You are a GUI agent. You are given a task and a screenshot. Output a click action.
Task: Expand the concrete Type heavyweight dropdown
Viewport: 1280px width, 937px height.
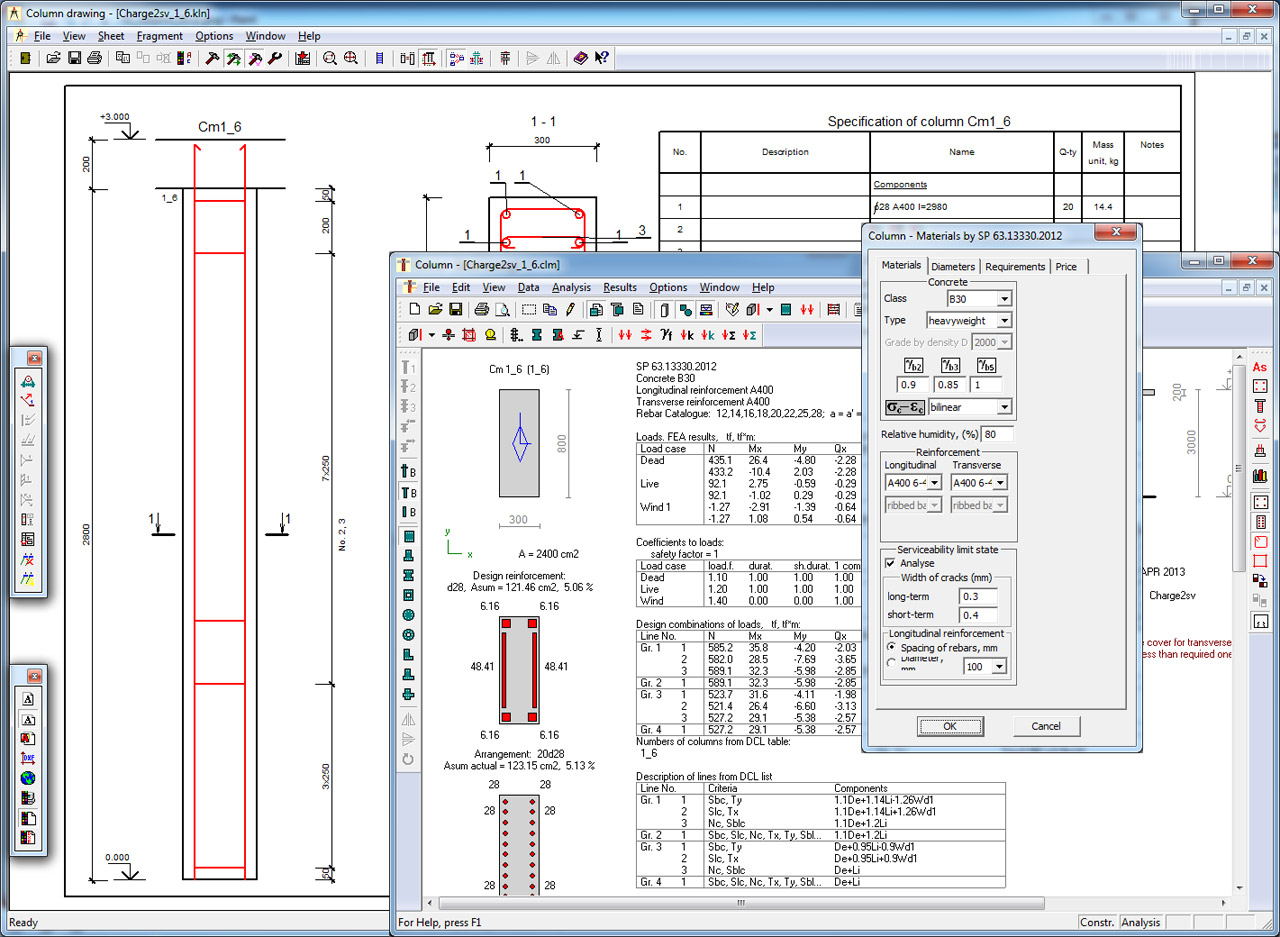coord(1004,321)
